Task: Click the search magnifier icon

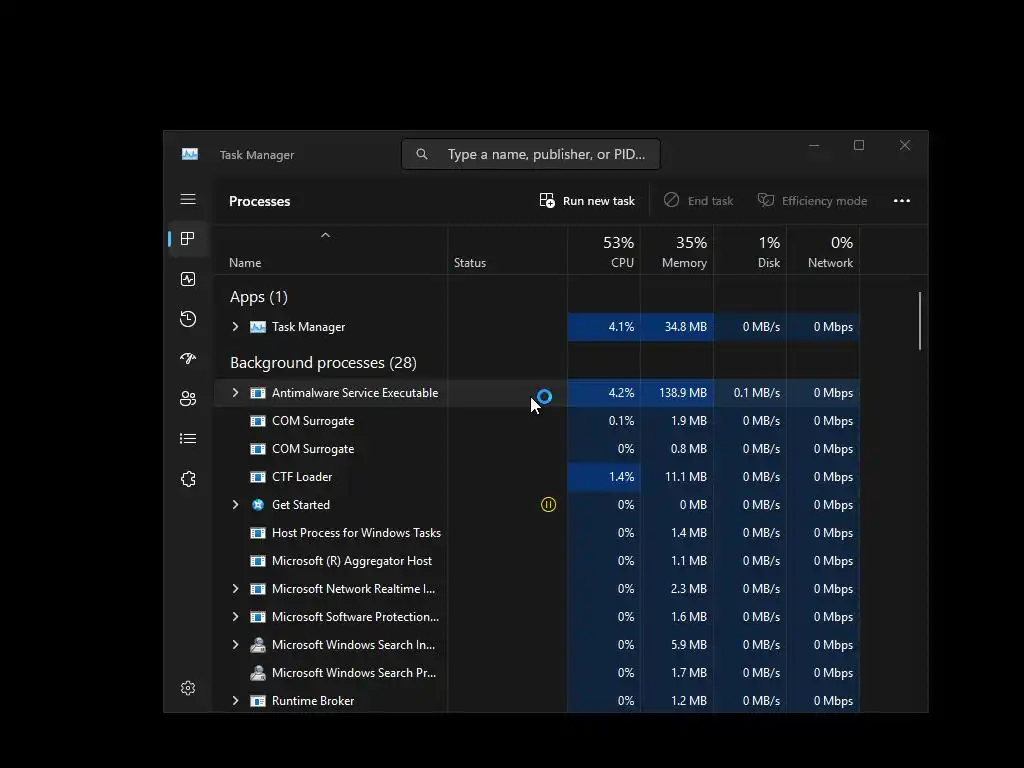Action: pos(422,154)
